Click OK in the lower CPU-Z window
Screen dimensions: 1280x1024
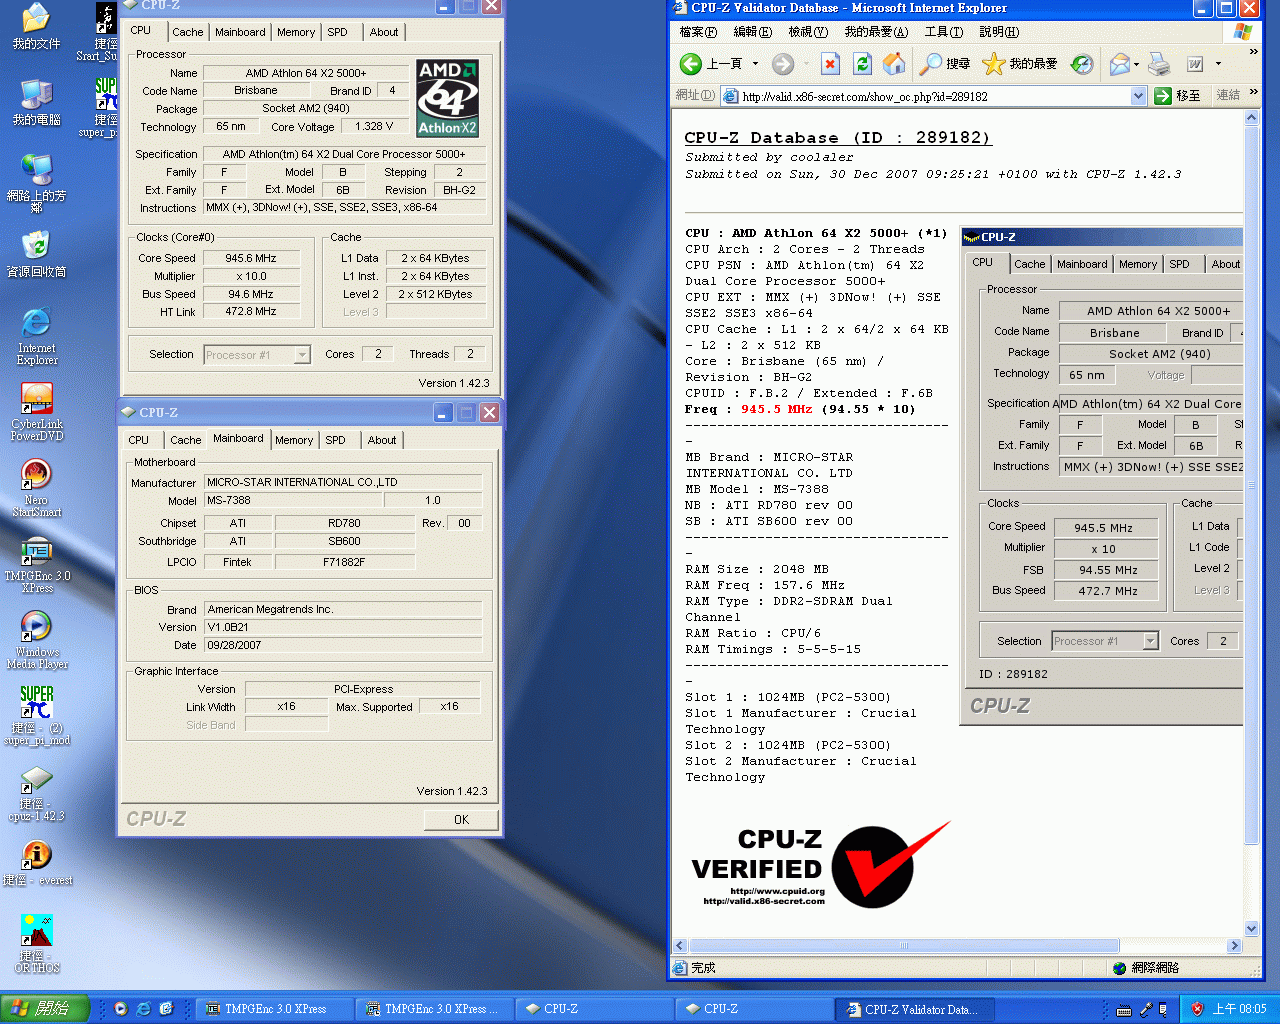(x=461, y=820)
